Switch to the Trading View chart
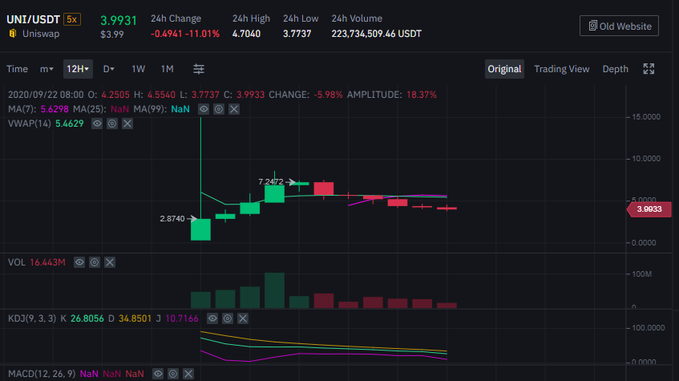The width and height of the screenshot is (679, 381). pyautogui.click(x=562, y=69)
